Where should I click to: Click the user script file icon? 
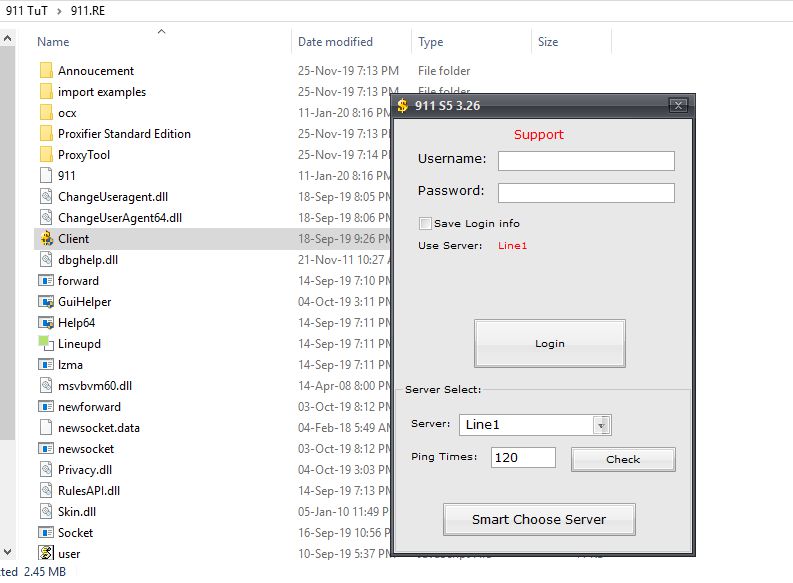coord(46,553)
